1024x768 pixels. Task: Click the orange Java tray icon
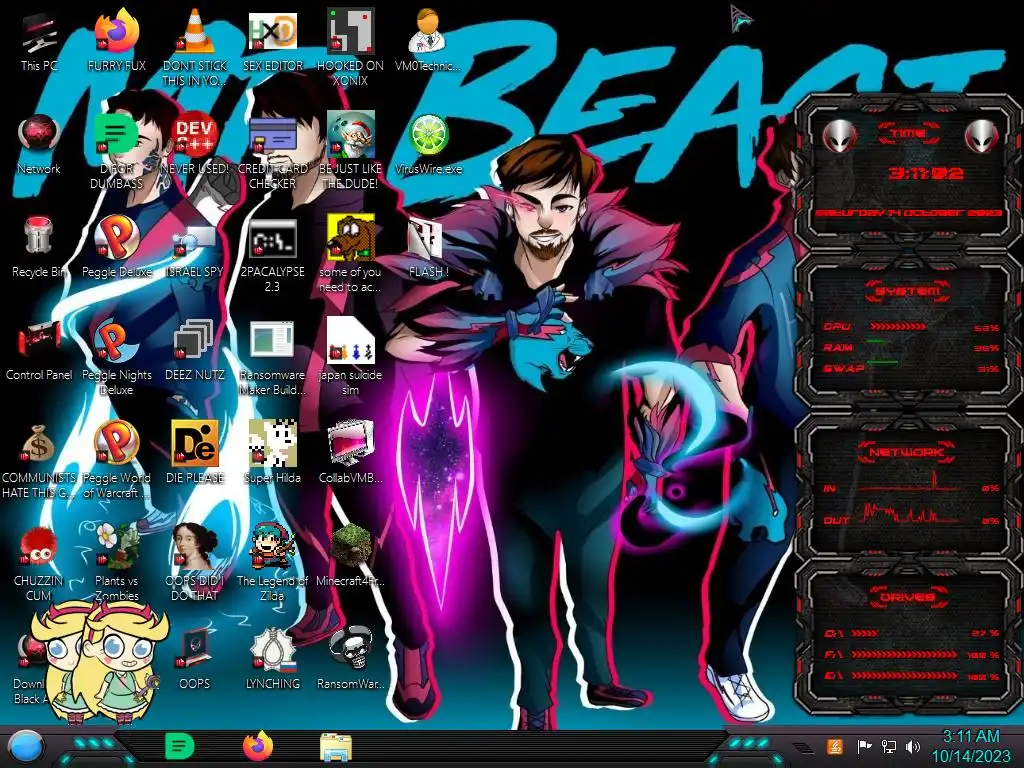tap(834, 746)
